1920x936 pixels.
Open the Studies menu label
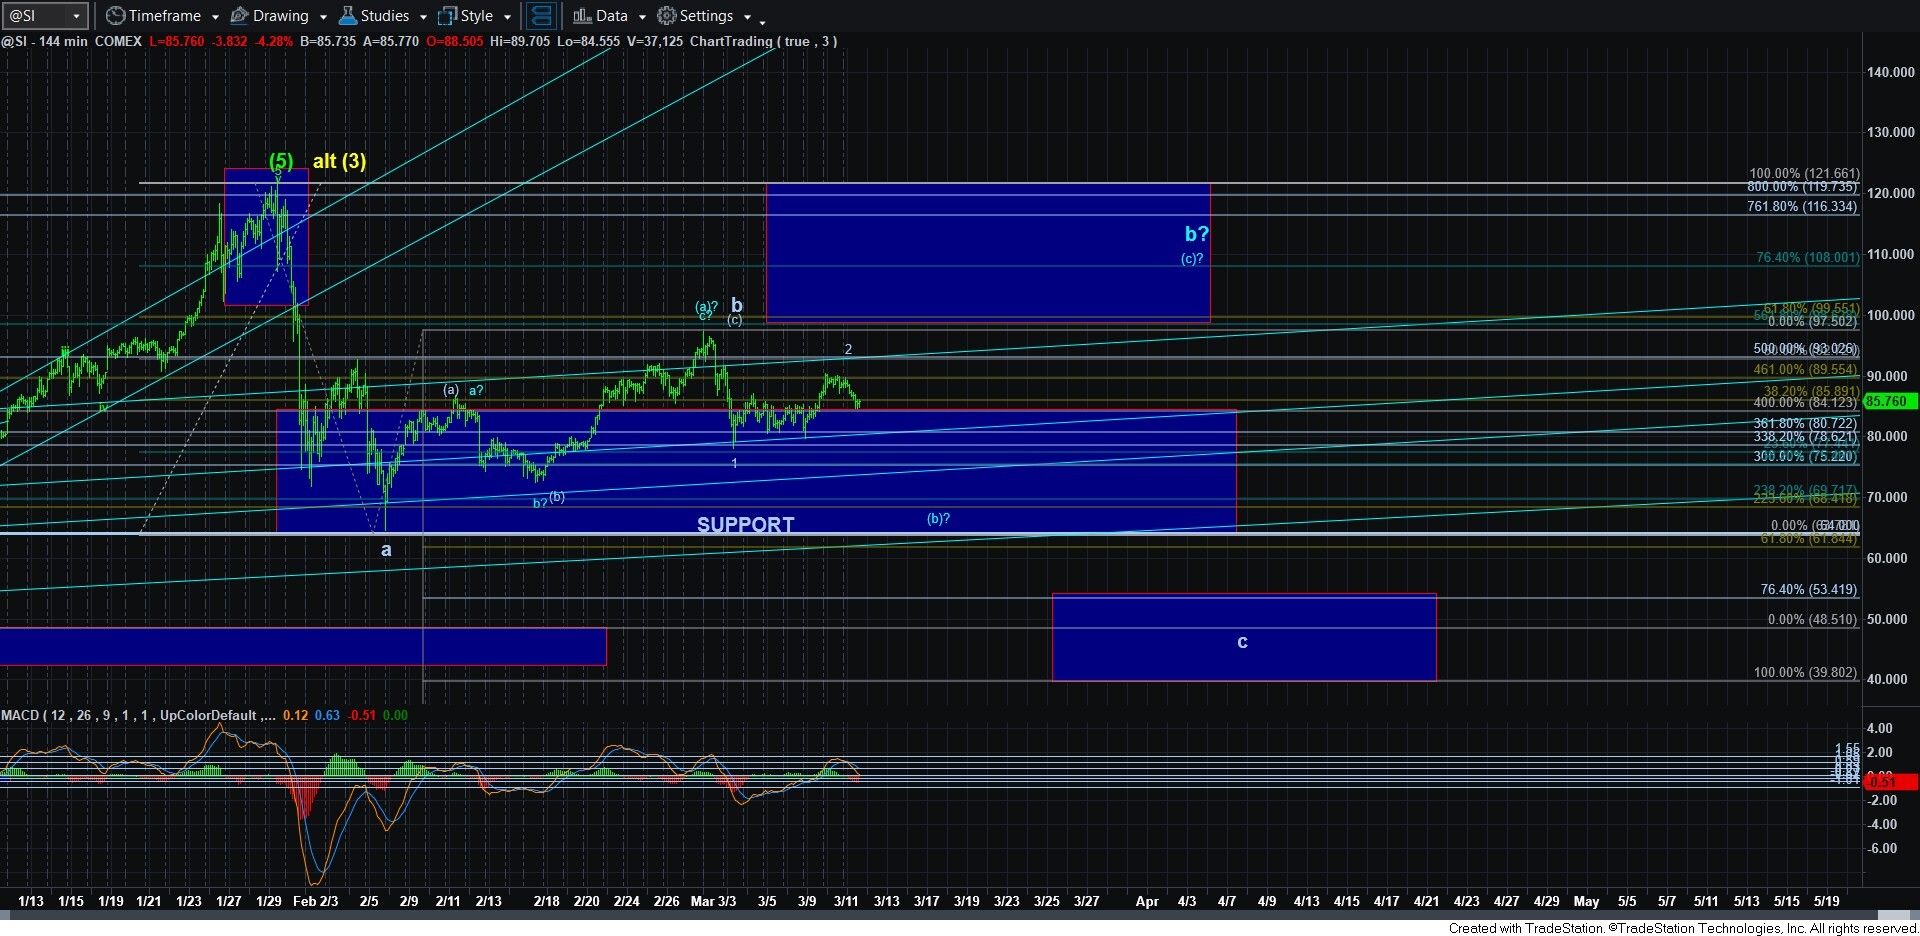(385, 16)
